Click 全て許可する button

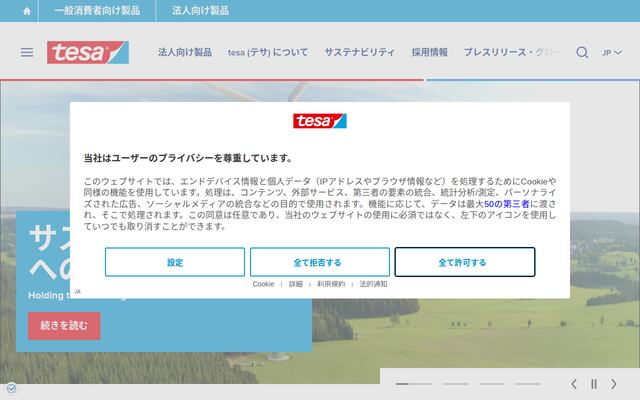[465, 262]
